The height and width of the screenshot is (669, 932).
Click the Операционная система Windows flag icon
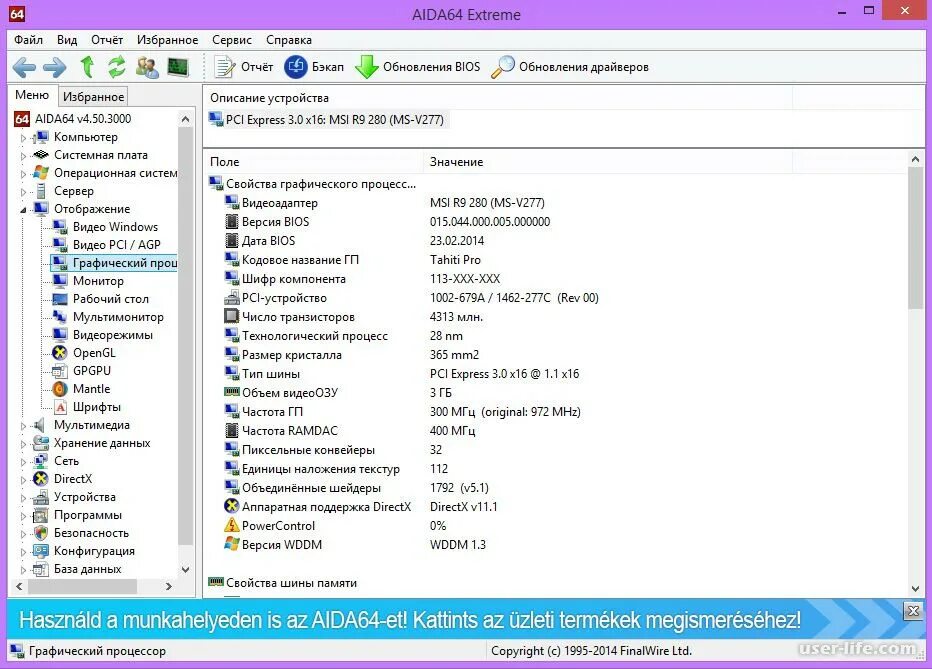[40, 173]
